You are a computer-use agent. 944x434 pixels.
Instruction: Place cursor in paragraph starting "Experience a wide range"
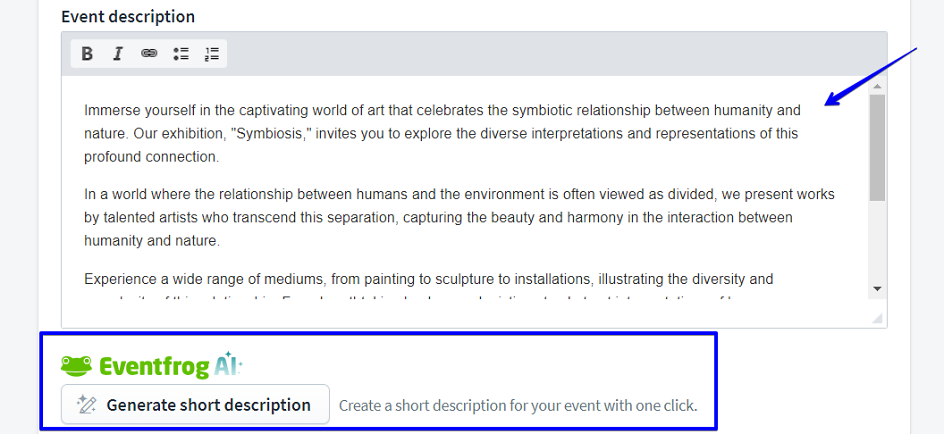click(428, 280)
